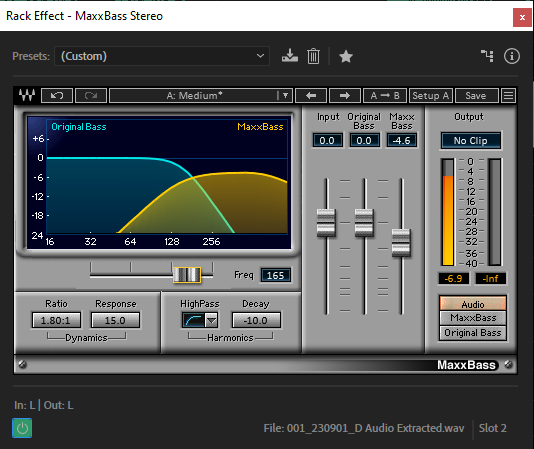Open channel map routing editor icon

(x=487, y=56)
